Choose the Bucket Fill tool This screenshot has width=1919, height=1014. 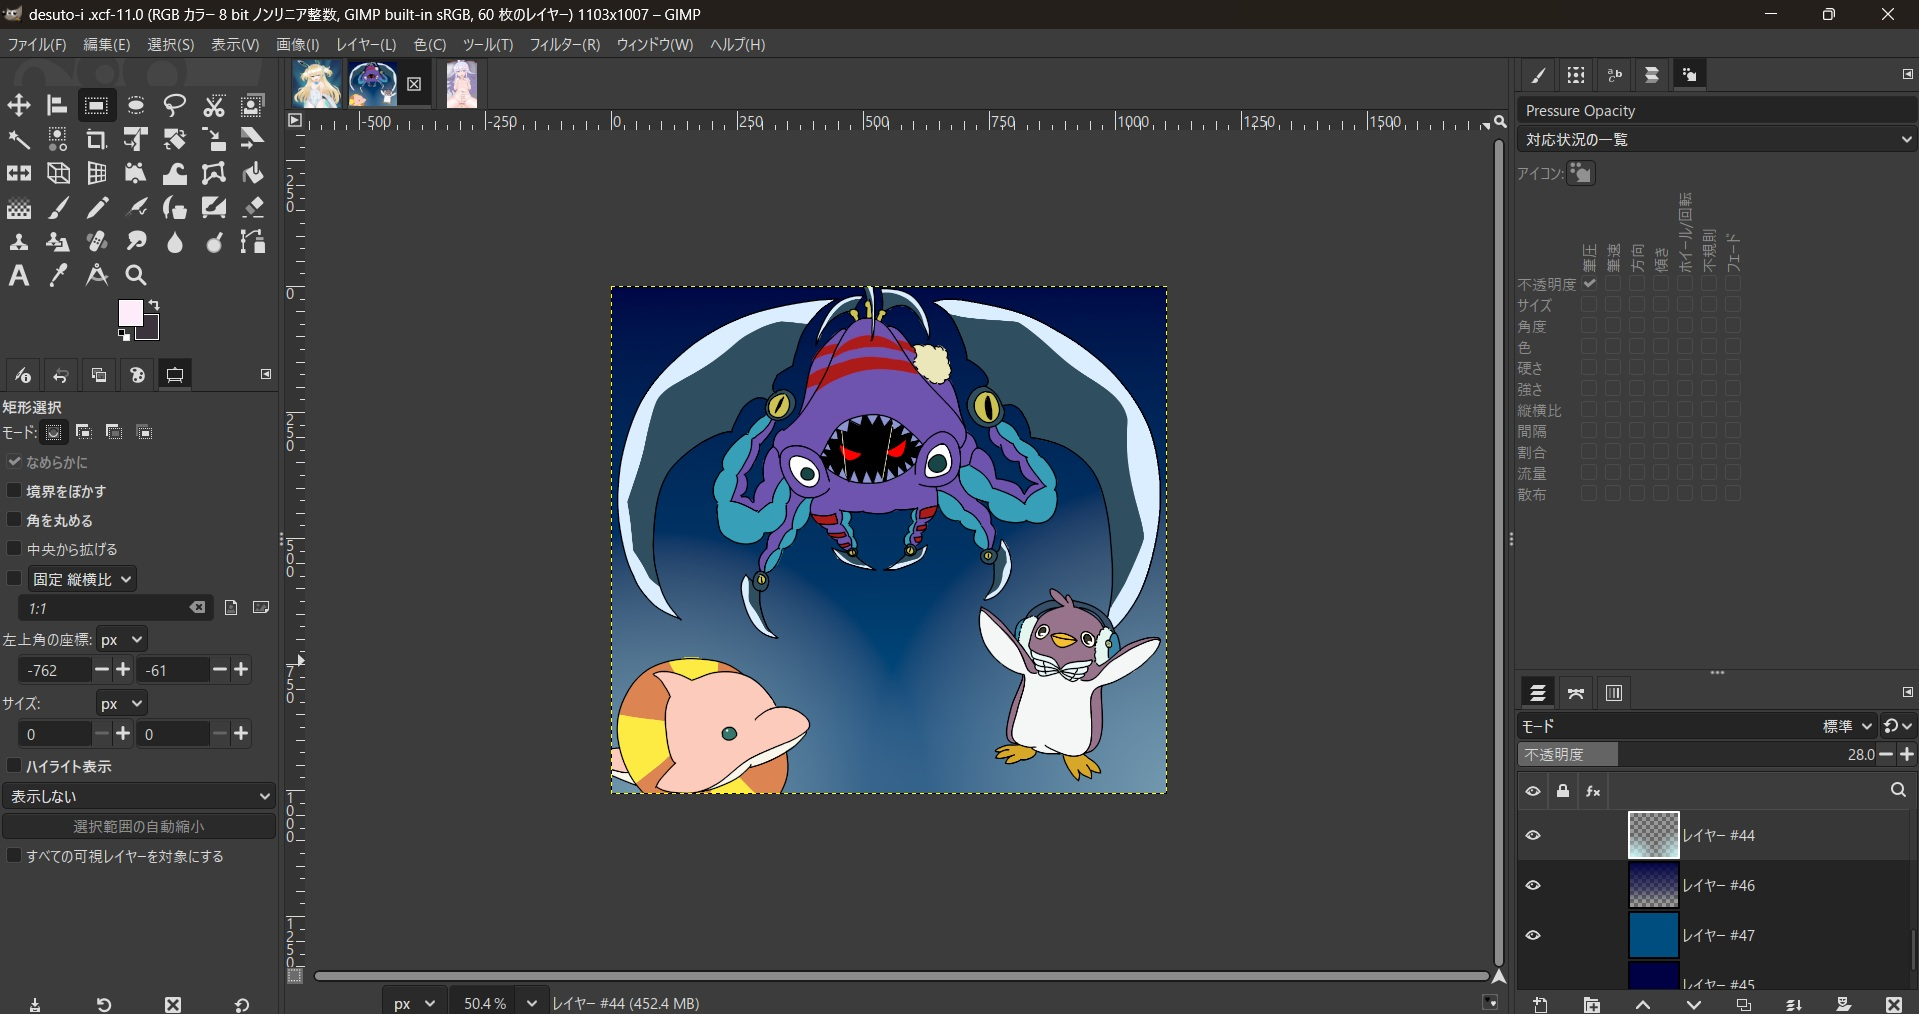[x=253, y=174]
